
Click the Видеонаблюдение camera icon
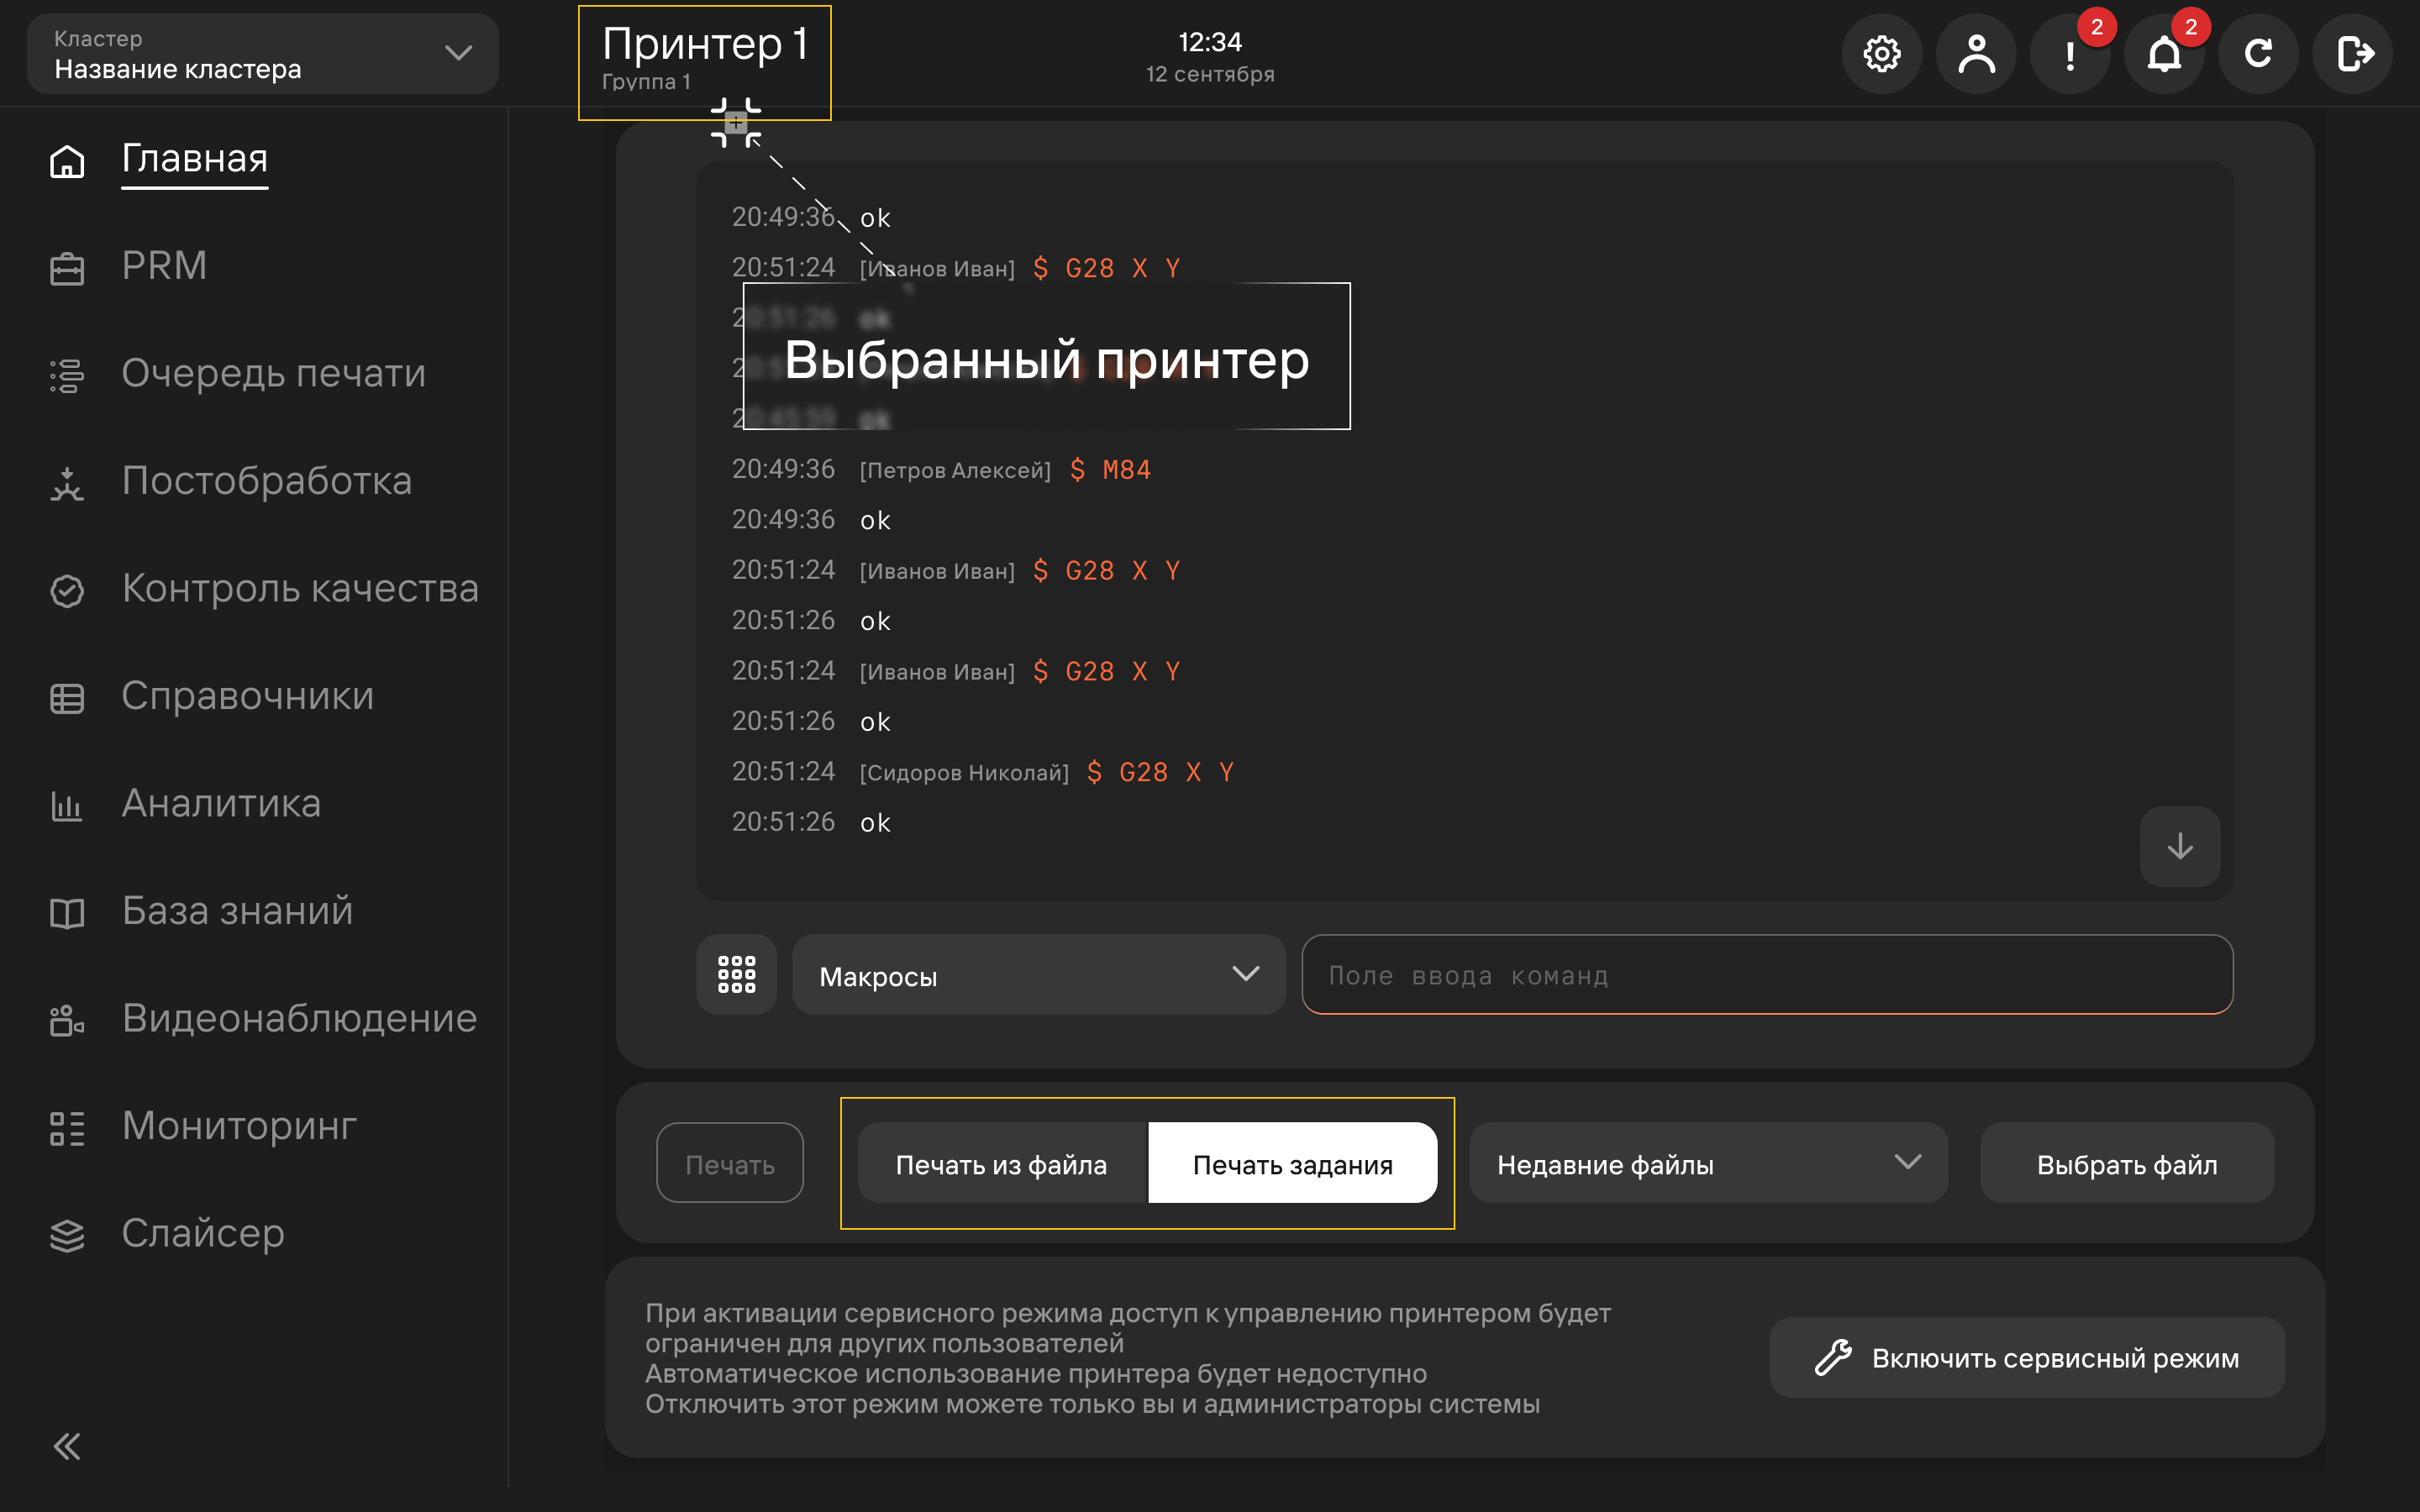pos(67,1021)
